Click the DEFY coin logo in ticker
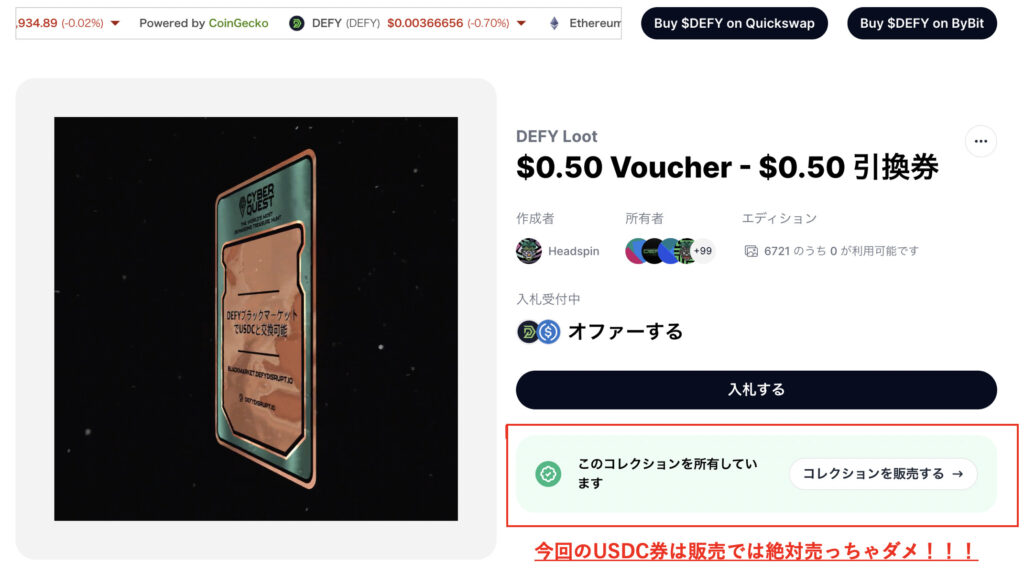 [x=296, y=24]
